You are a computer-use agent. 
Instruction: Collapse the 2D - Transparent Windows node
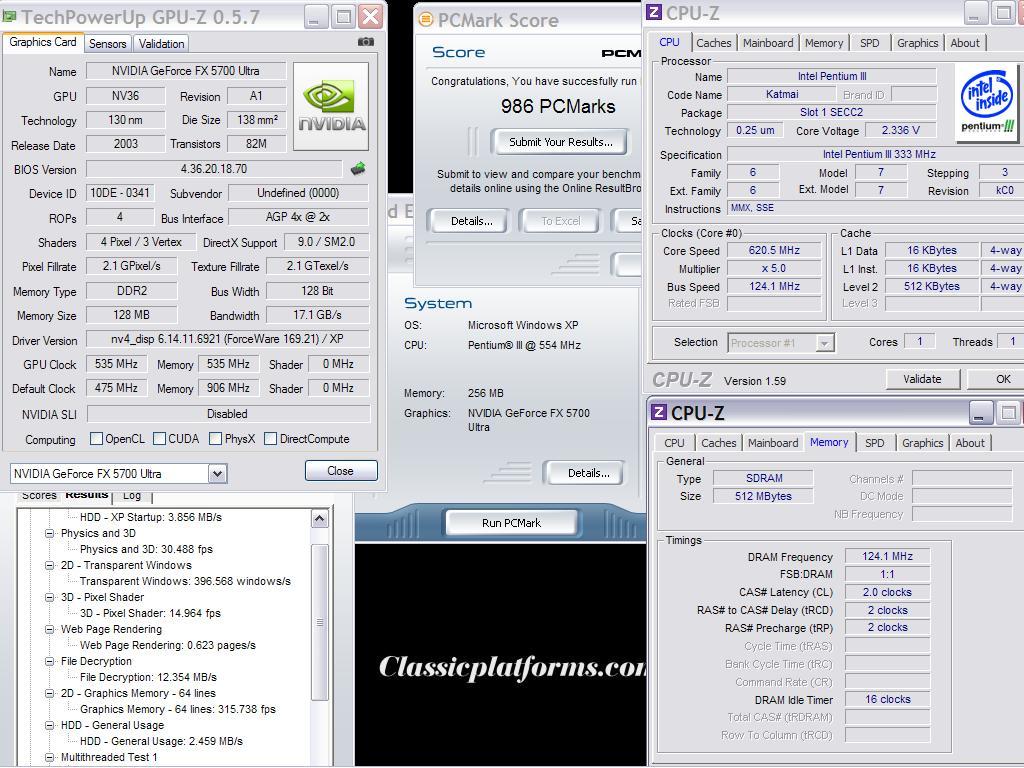(49, 565)
